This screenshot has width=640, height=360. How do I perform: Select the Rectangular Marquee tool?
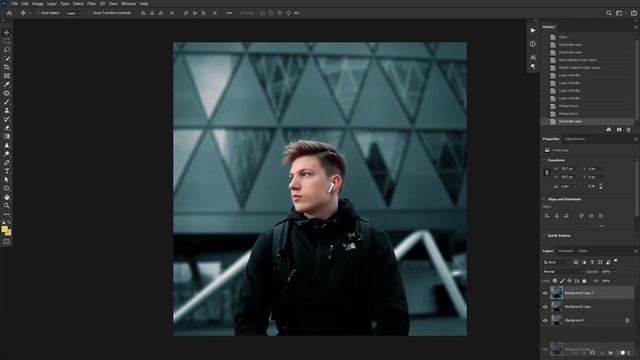pos(7,41)
